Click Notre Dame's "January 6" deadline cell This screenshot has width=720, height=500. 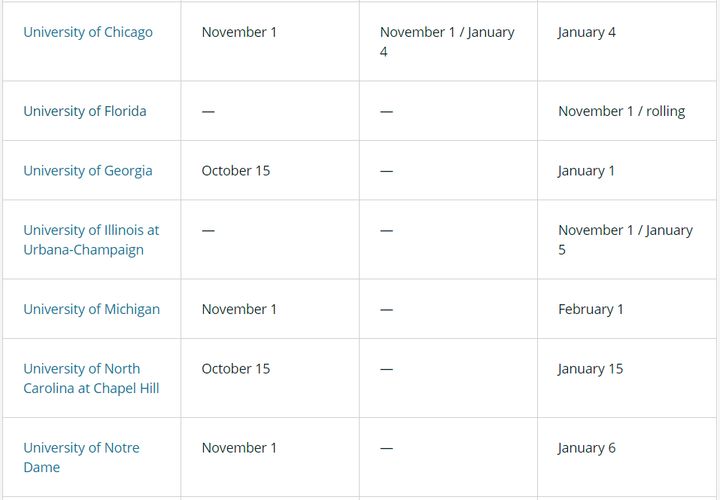(x=587, y=447)
